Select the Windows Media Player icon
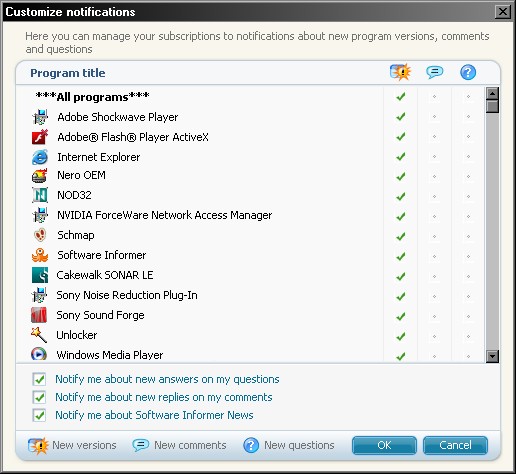Viewport: 516px width, 474px height. point(39,354)
